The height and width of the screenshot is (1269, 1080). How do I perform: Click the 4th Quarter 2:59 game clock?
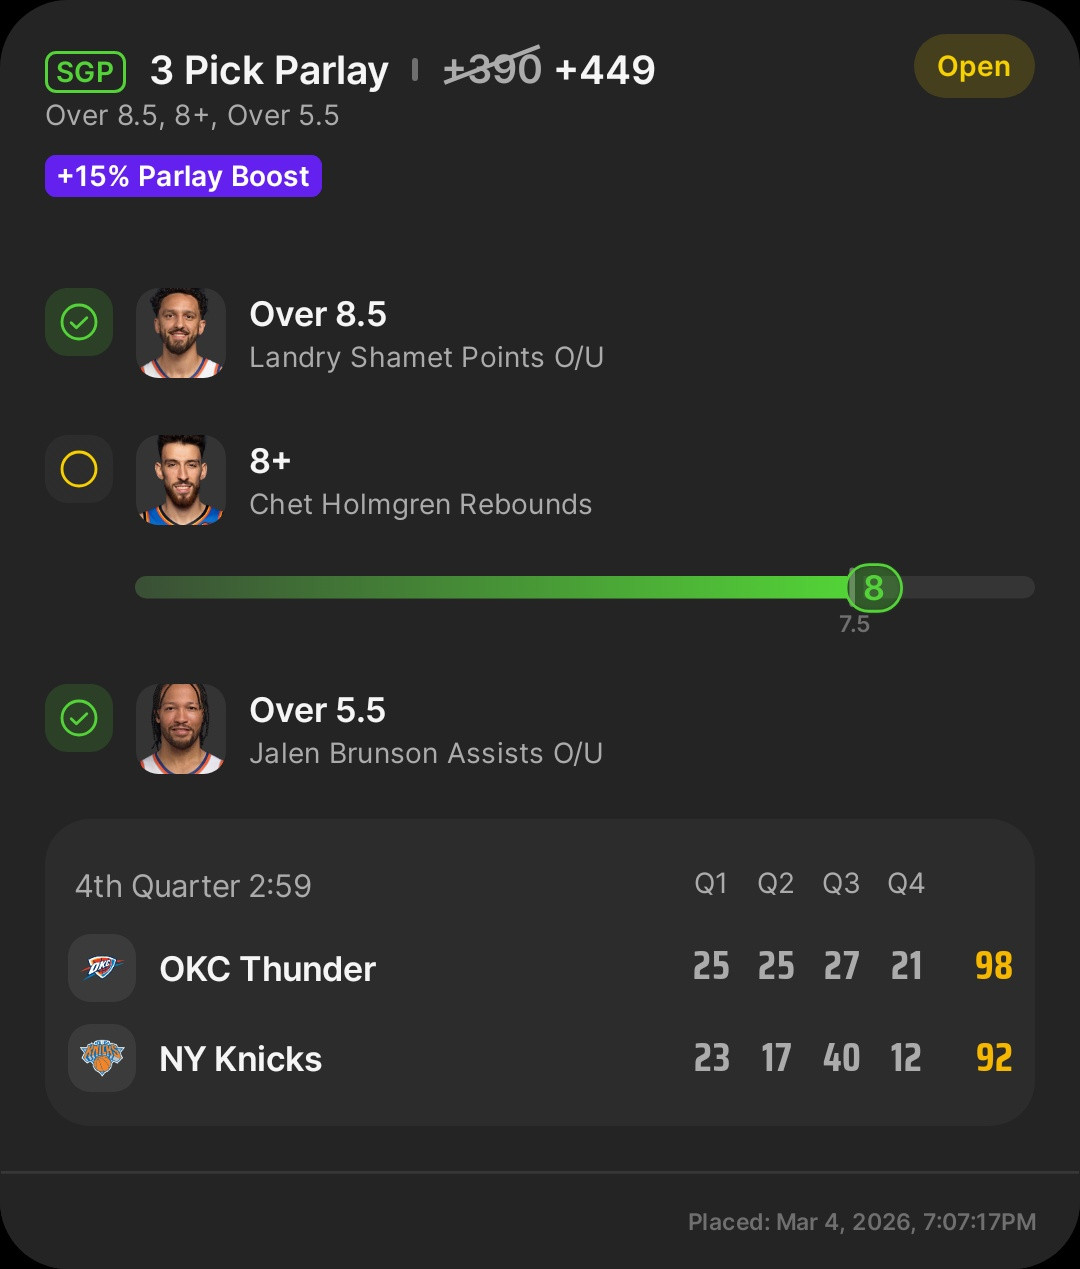(x=193, y=886)
